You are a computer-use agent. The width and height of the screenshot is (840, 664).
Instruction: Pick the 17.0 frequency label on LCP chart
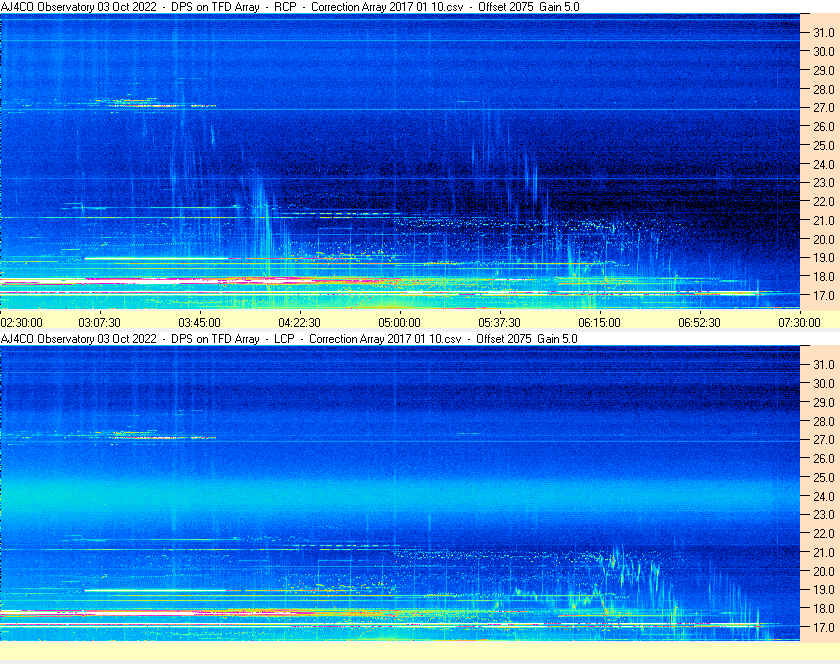[x=824, y=627]
